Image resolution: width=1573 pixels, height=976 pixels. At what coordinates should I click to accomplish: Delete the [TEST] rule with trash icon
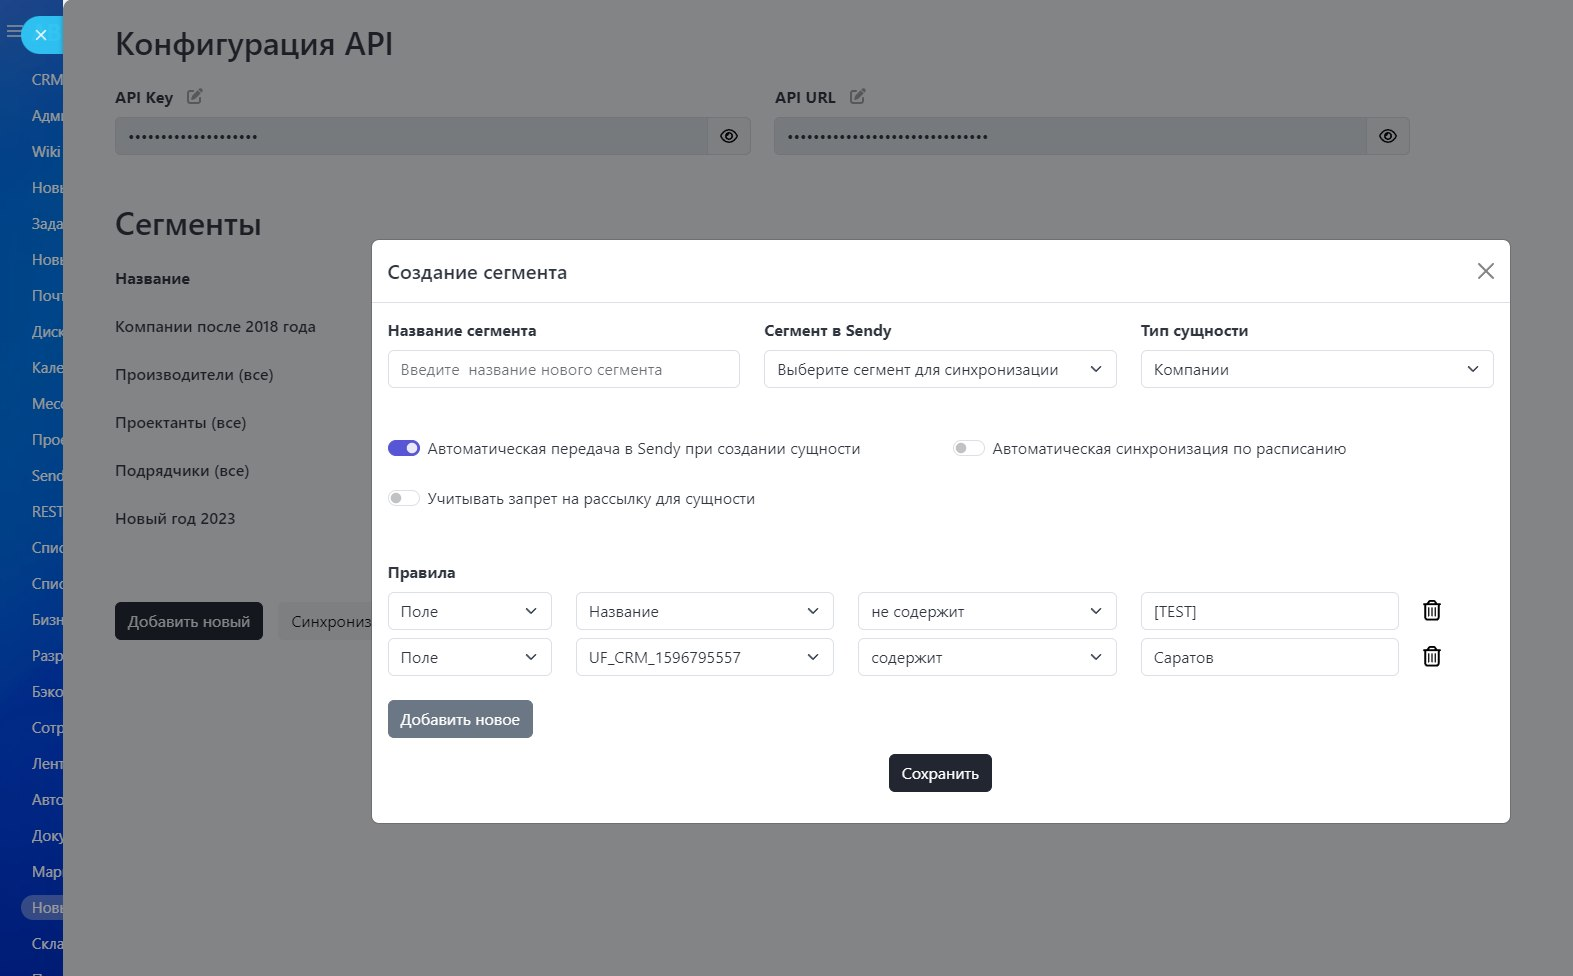click(x=1431, y=611)
